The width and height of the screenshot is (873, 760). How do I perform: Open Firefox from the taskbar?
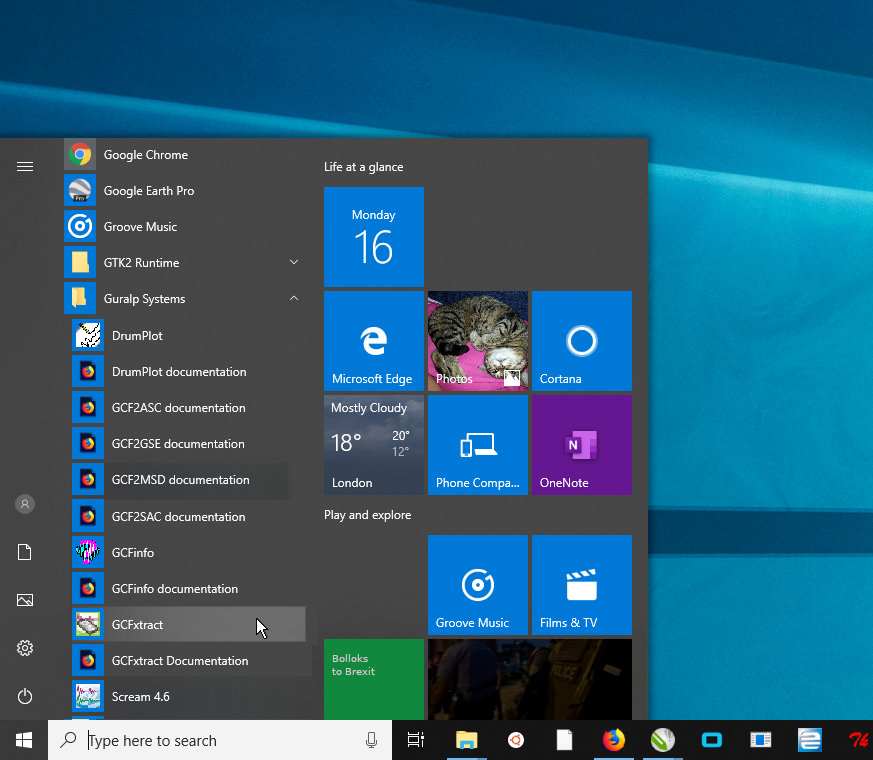(x=614, y=740)
